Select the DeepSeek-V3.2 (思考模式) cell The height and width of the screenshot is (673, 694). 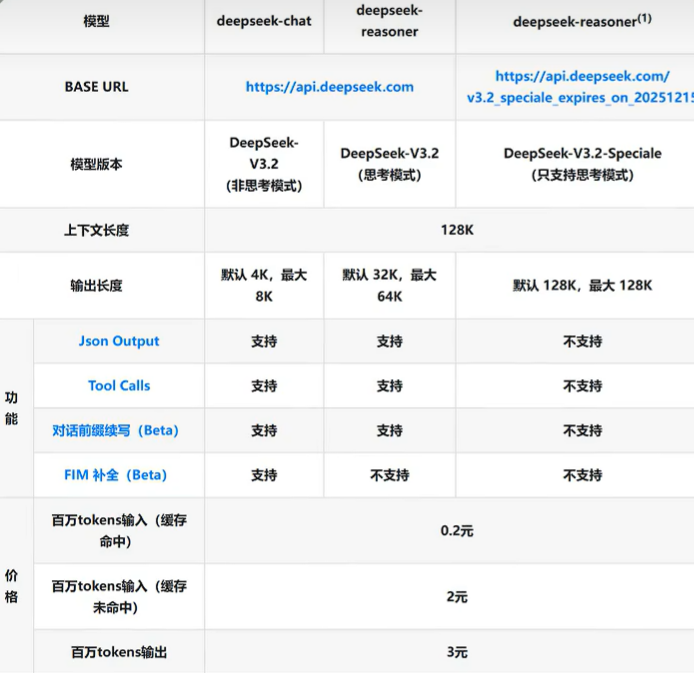coord(389,164)
